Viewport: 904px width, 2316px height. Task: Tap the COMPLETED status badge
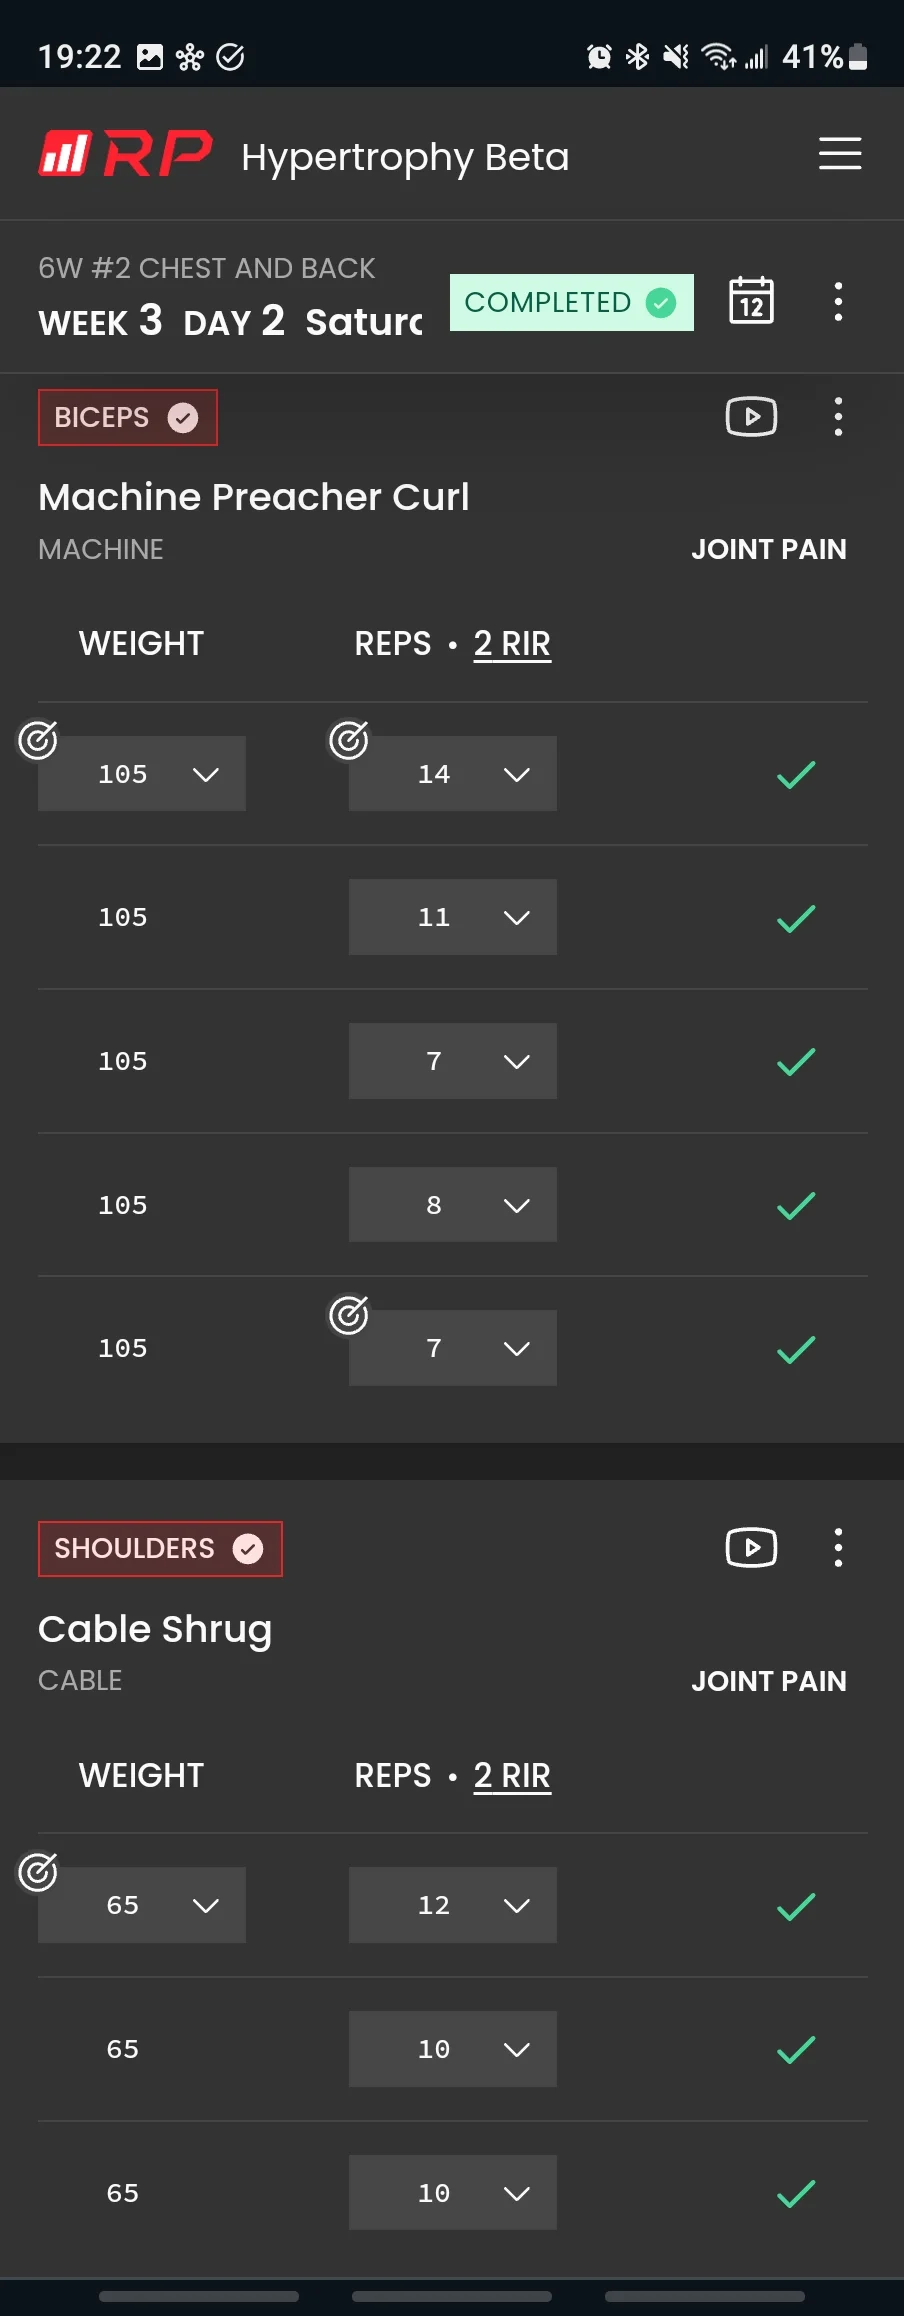tap(571, 302)
